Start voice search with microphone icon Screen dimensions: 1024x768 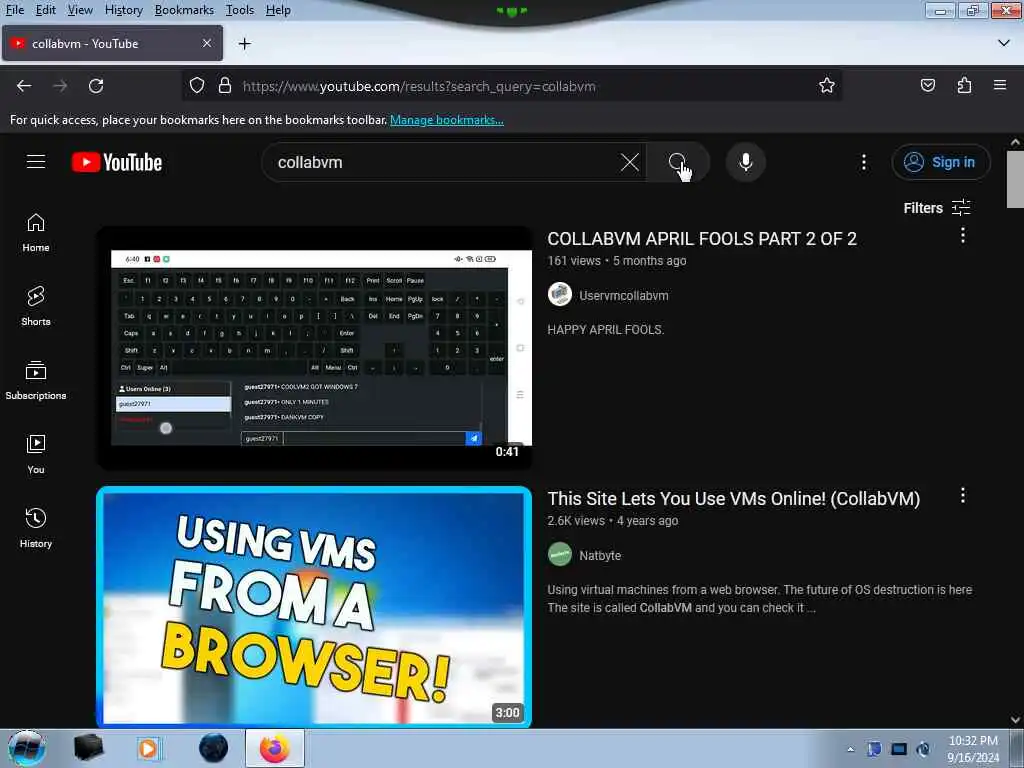[745, 162]
